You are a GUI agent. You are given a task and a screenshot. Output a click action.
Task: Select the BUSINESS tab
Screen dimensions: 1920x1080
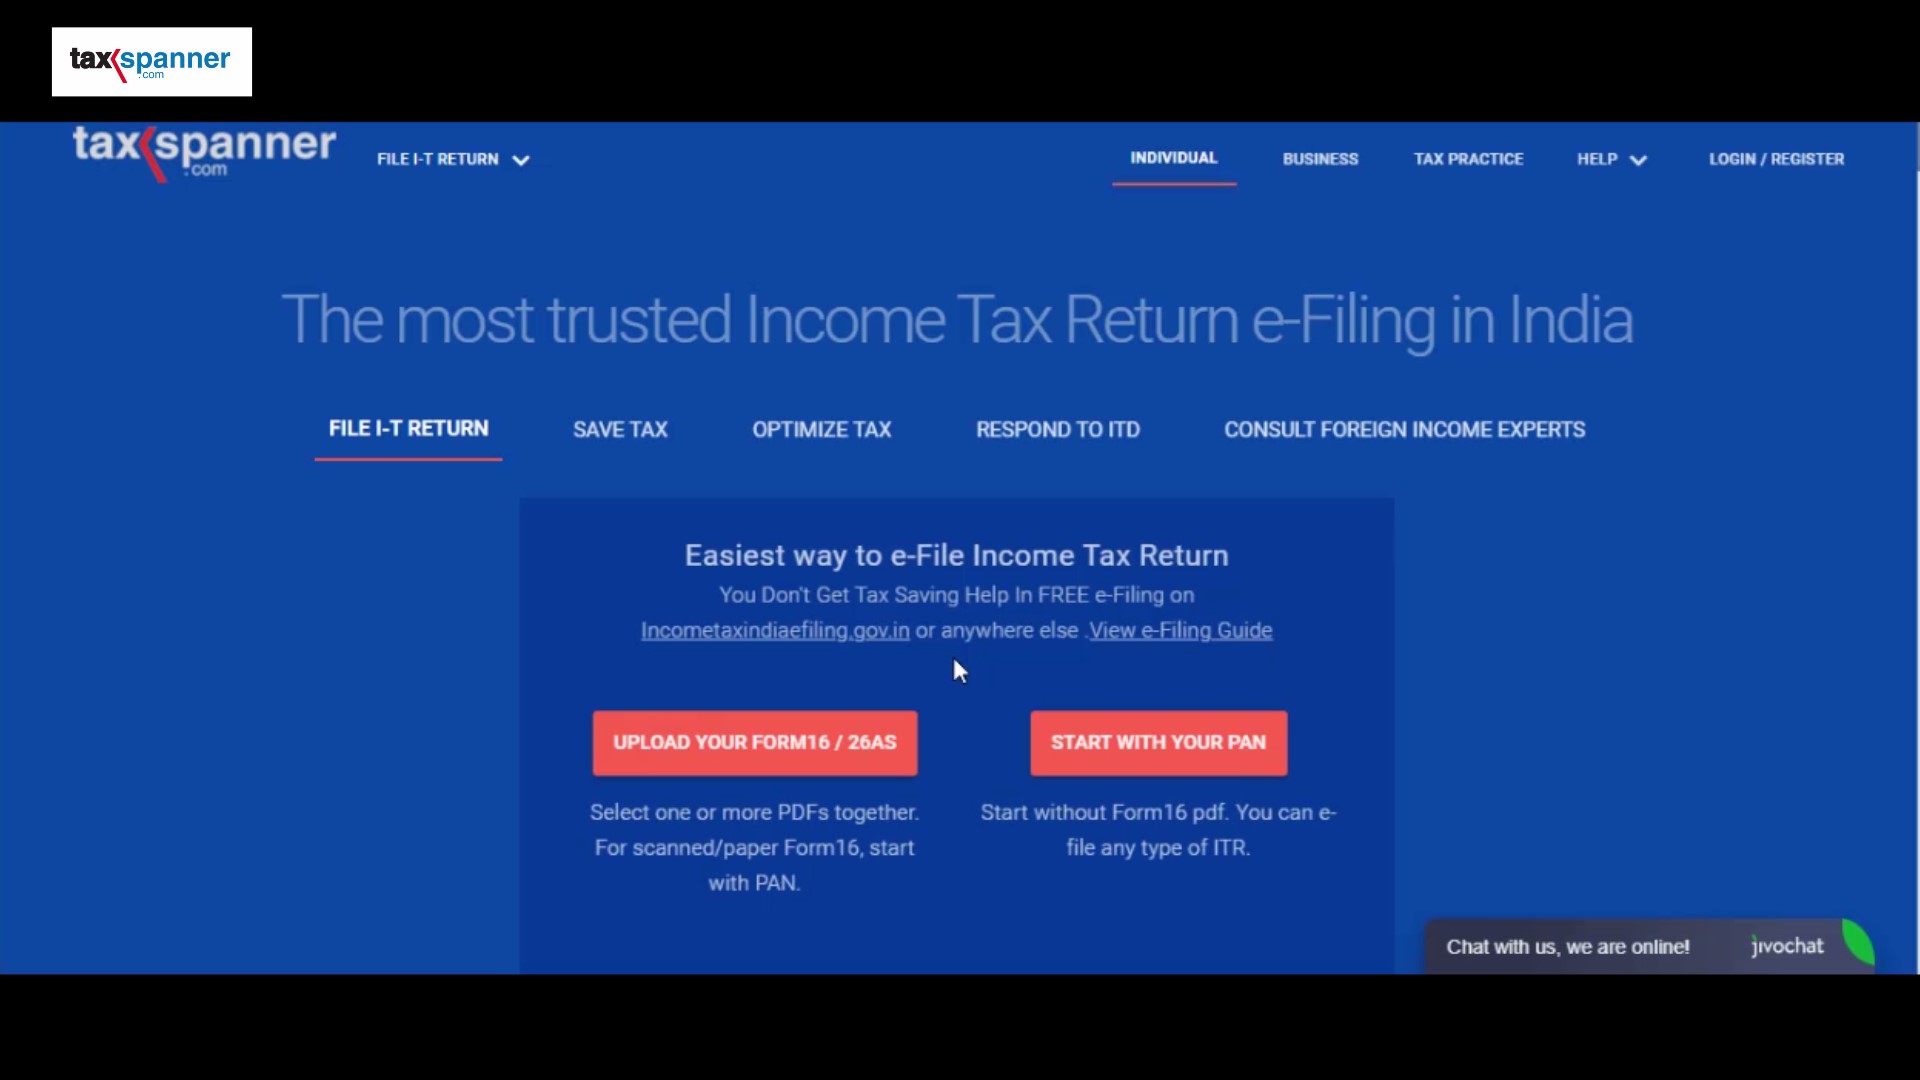tap(1320, 158)
